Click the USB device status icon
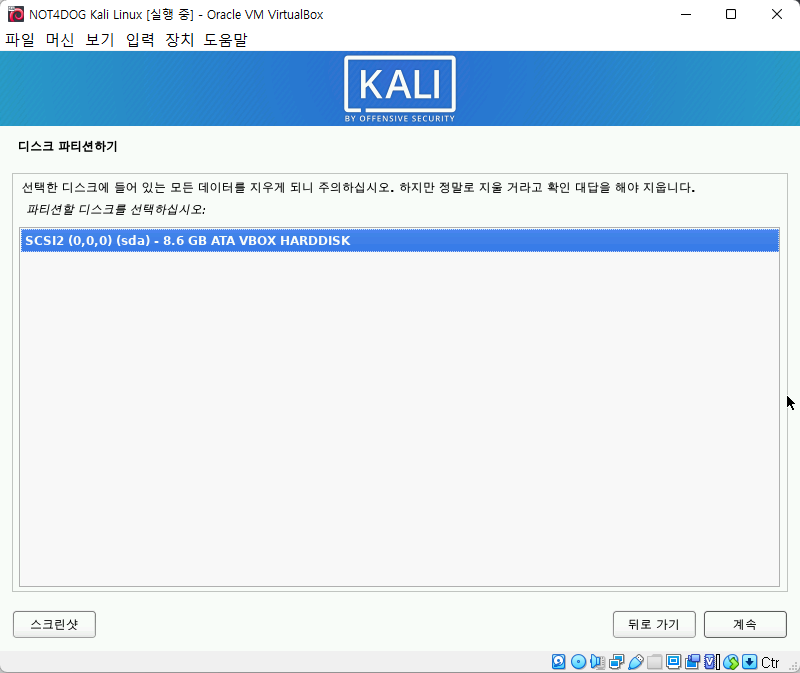 (x=636, y=662)
